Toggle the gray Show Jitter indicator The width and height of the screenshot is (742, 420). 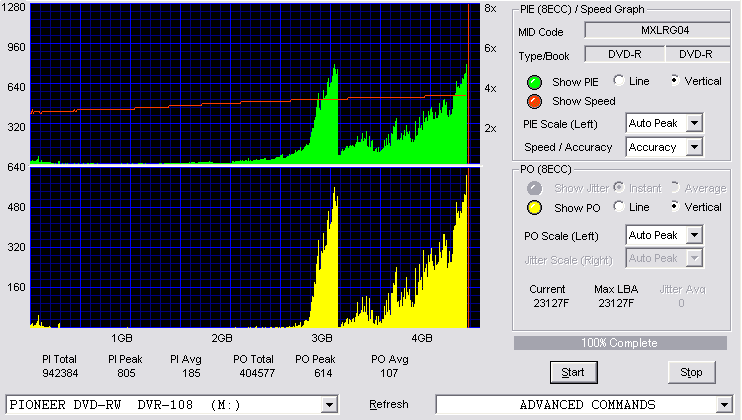click(534, 188)
